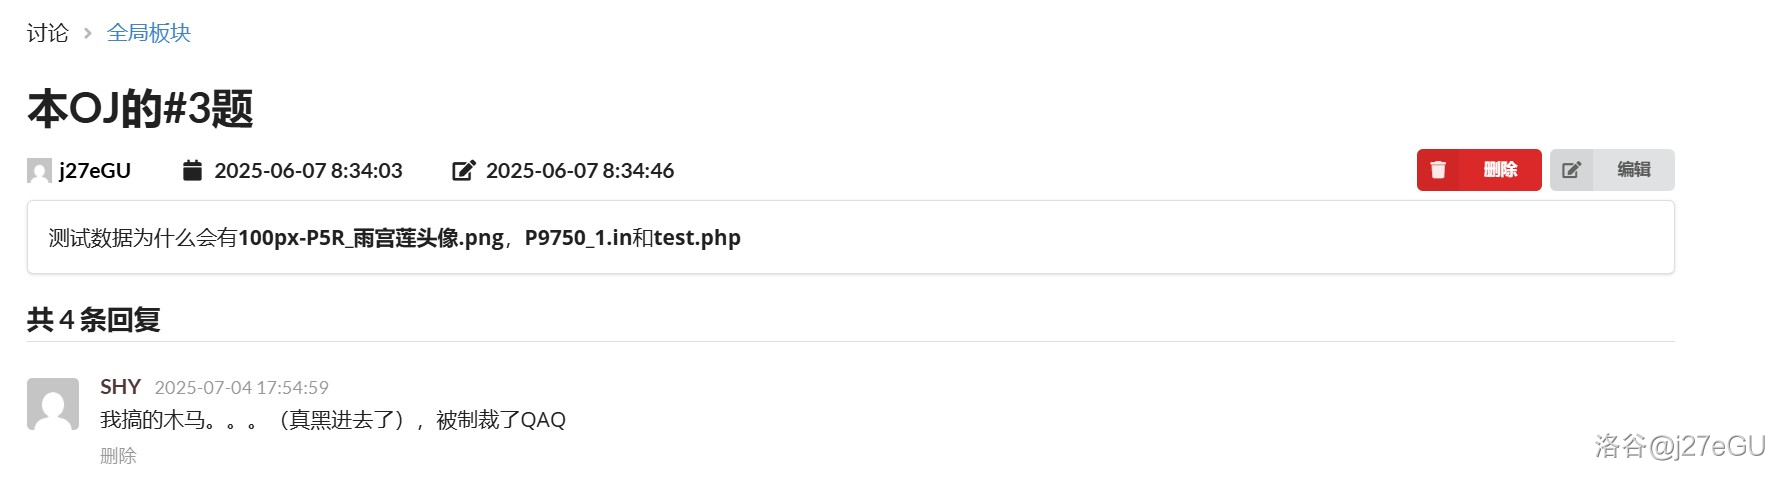Delete SHY's reply via the gray 删除 link
This screenshot has width=1791, height=487.
pyautogui.click(x=118, y=456)
